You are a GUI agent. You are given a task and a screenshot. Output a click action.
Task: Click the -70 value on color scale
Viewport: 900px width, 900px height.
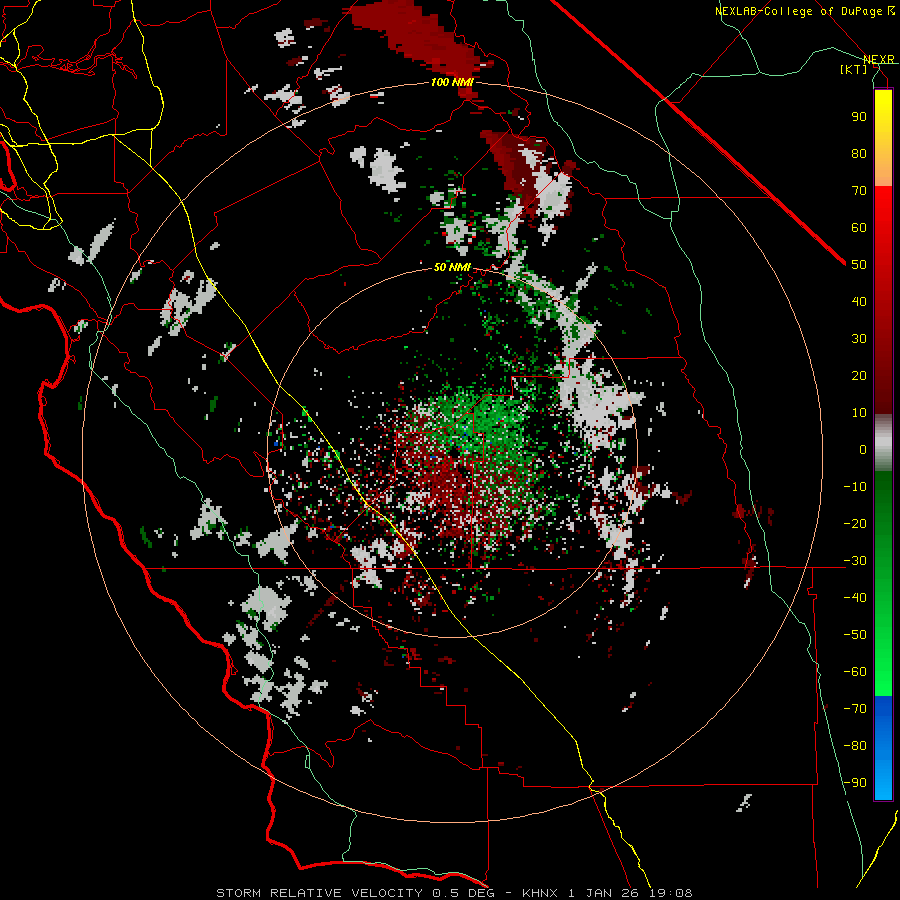pyautogui.click(x=855, y=709)
